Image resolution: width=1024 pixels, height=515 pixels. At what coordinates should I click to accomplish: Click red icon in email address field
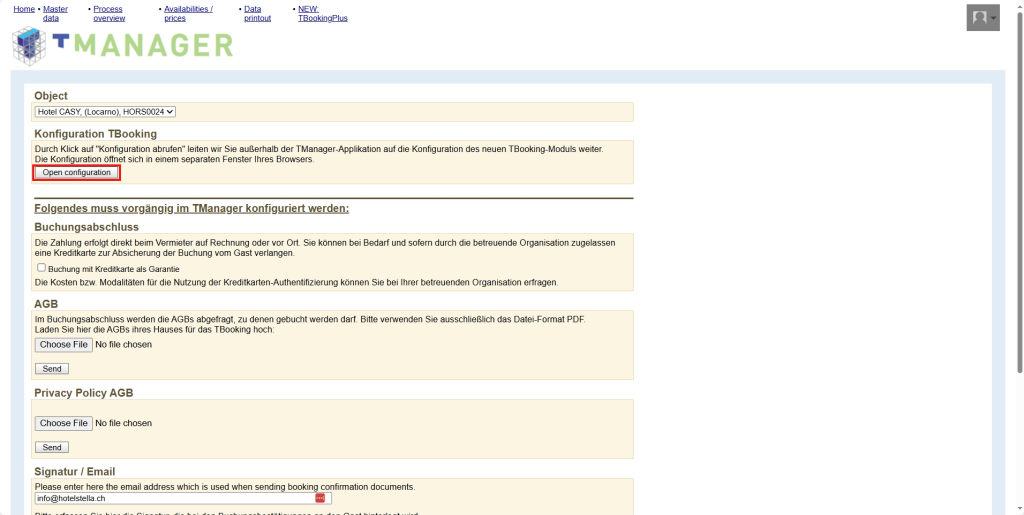point(320,498)
